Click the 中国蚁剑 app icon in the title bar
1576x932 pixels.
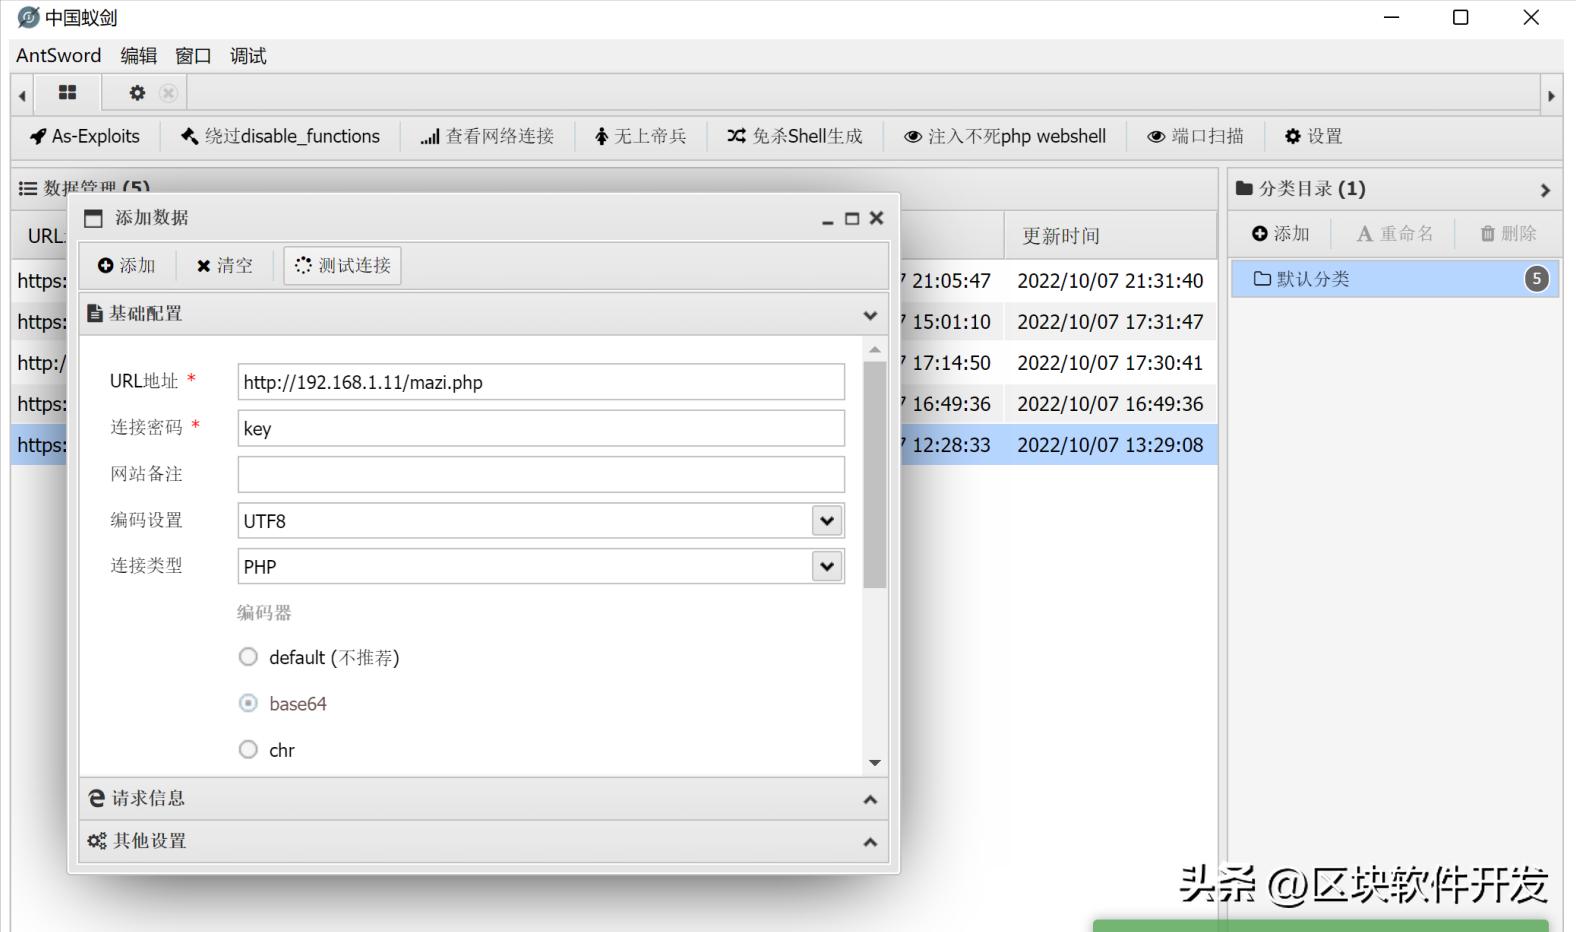pos(29,17)
